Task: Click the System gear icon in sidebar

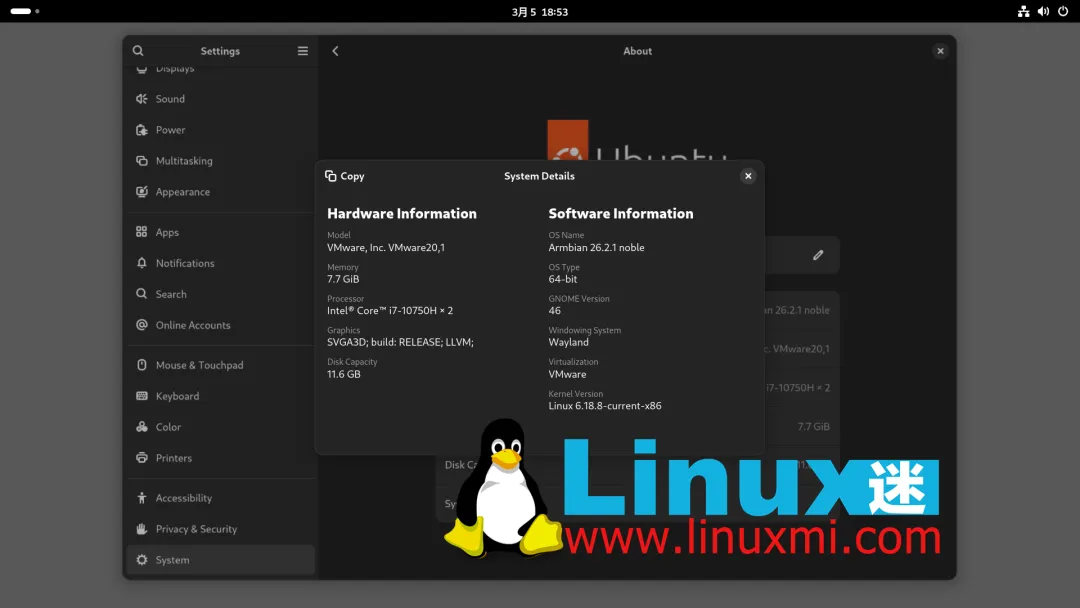Action: (x=142, y=560)
